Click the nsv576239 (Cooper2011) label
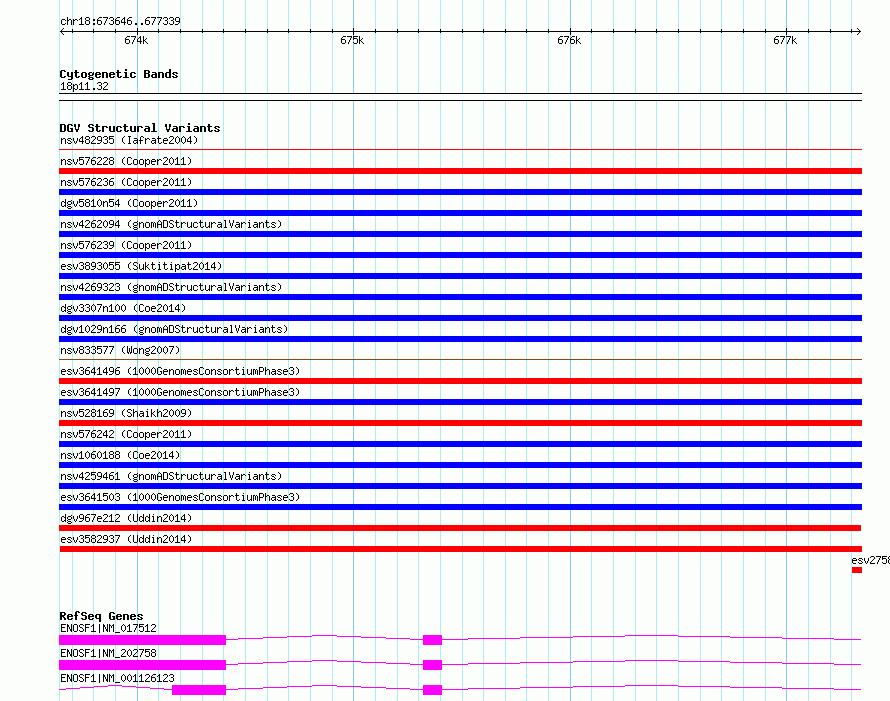The width and height of the screenshot is (890, 701). 126,245
